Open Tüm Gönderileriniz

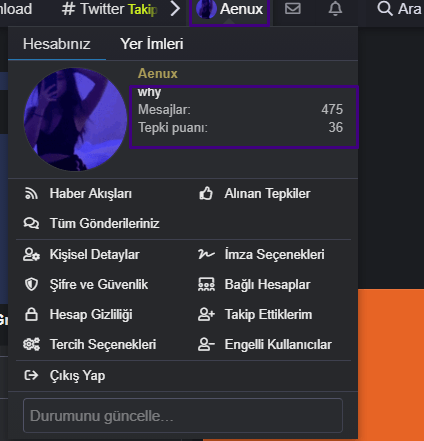[x=105, y=223]
